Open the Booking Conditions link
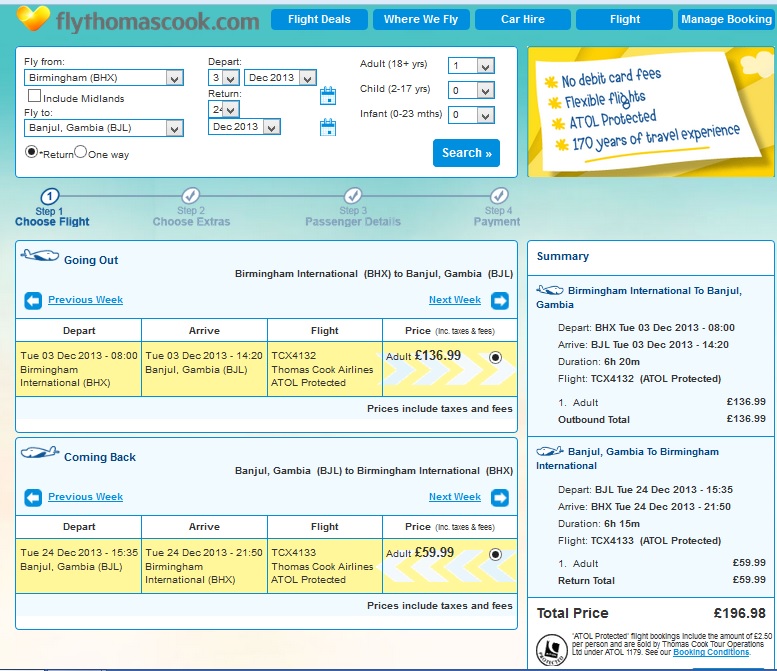Image resolution: width=777 pixels, height=671 pixels. coord(711,652)
